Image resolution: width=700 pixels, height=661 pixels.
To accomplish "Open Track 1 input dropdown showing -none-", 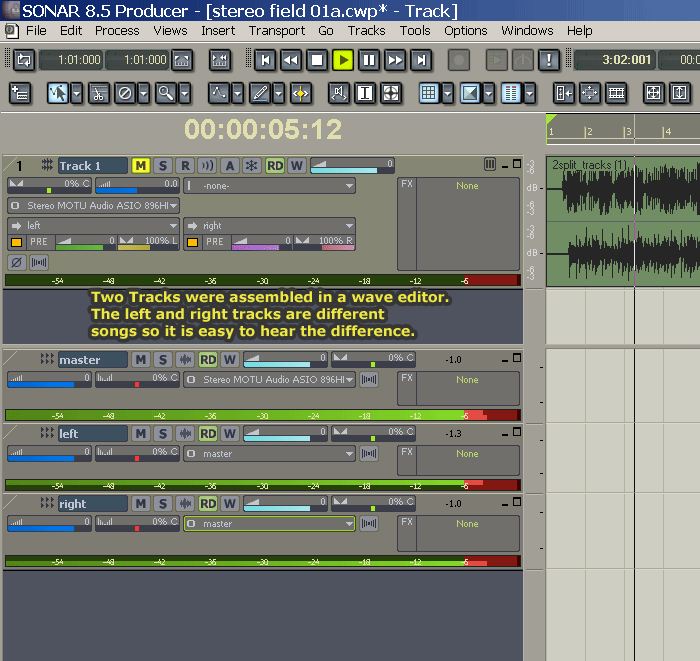I will click(x=270, y=186).
